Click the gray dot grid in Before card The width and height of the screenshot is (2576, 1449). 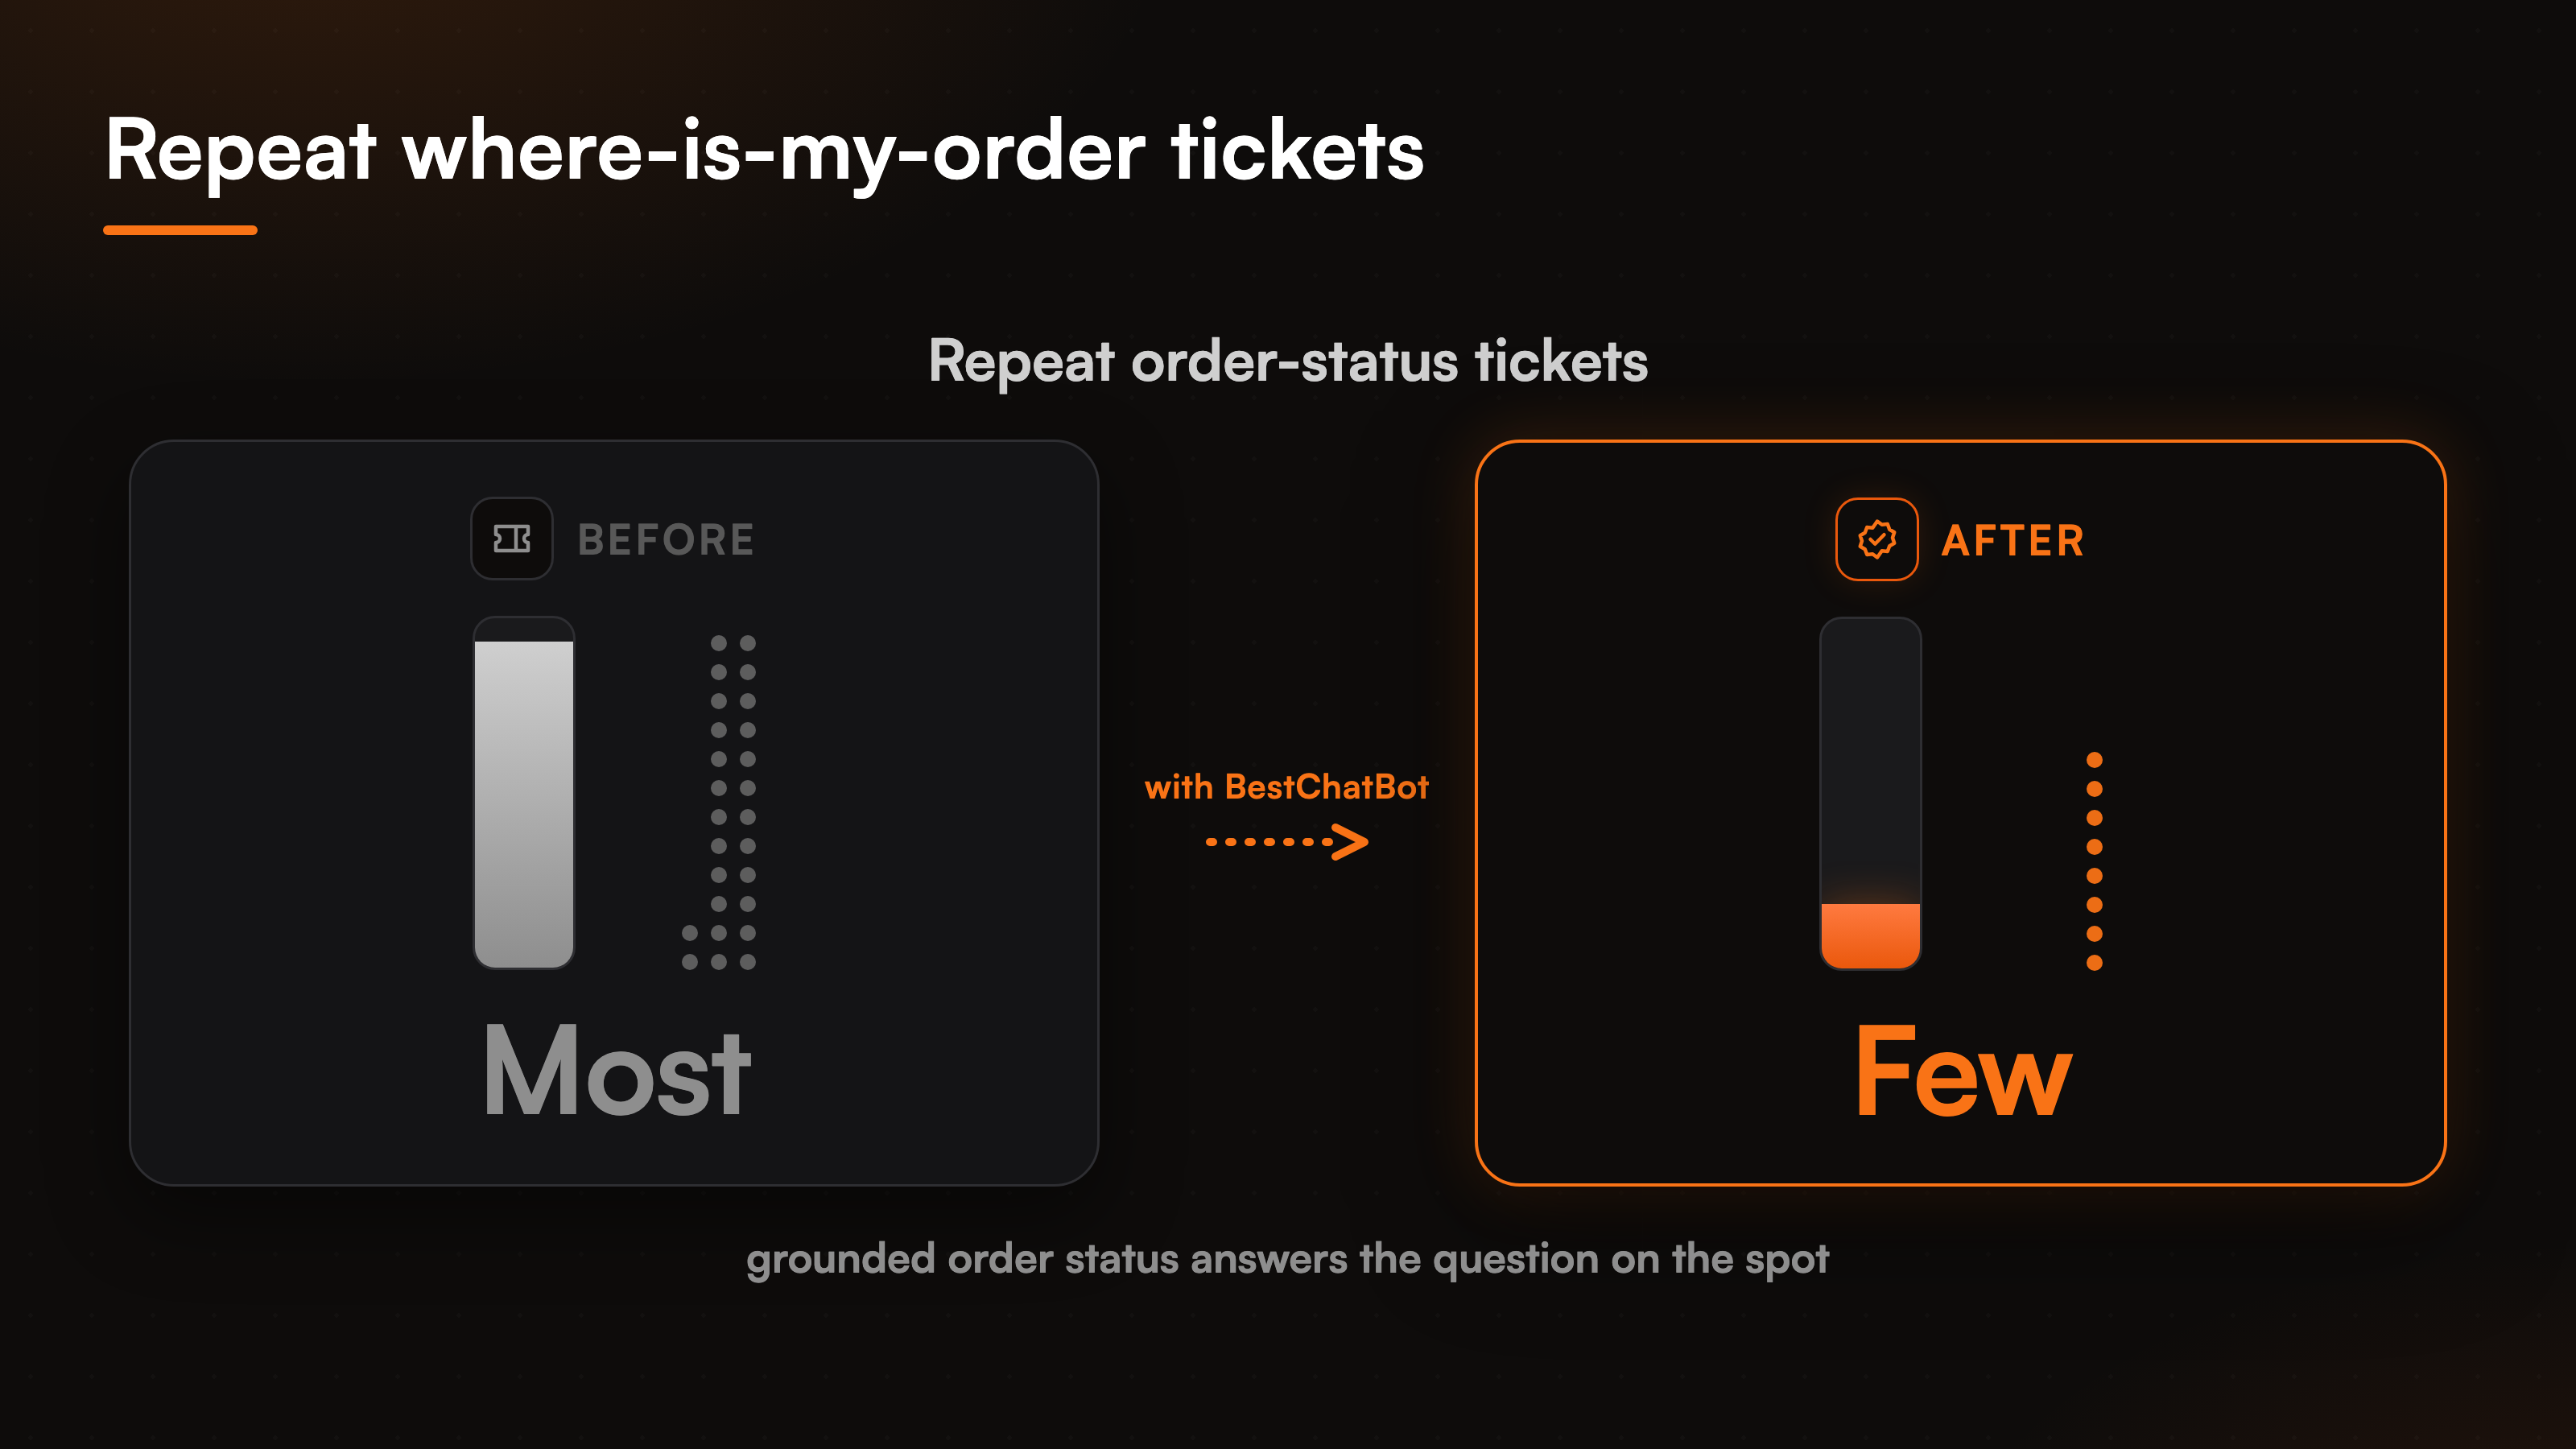(719, 803)
